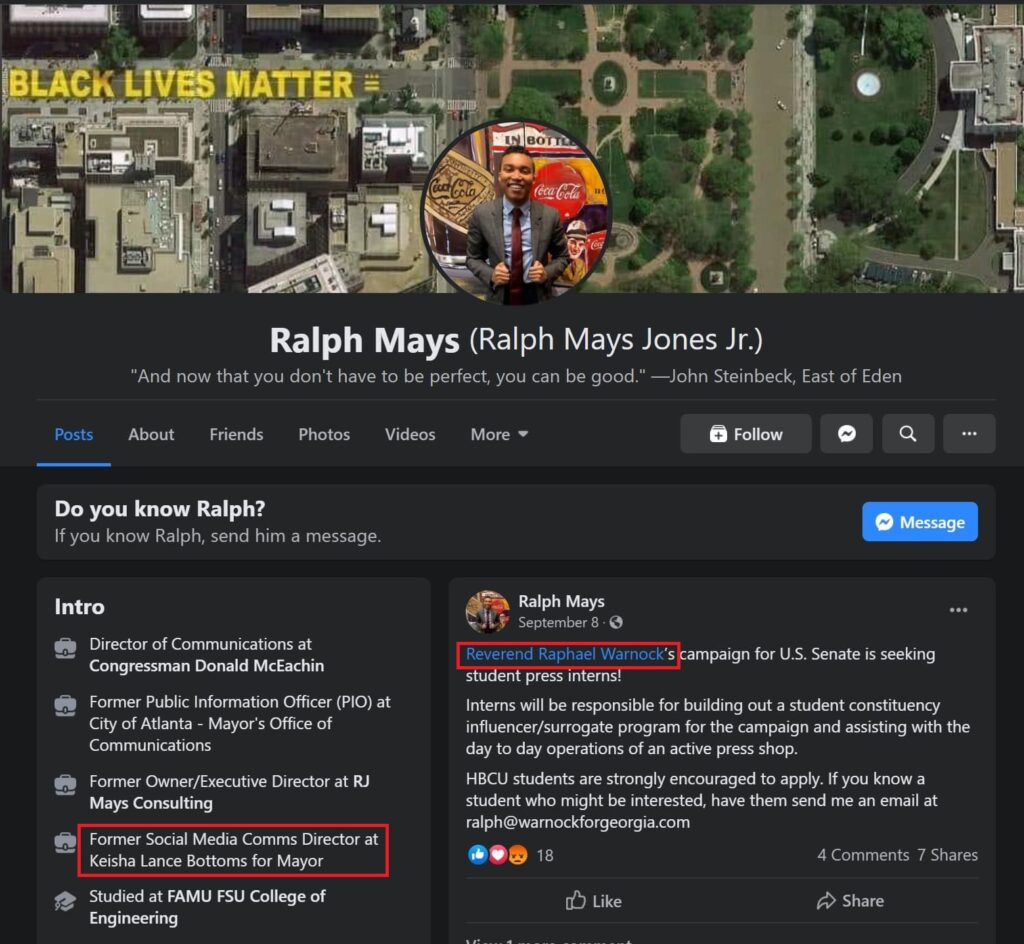The height and width of the screenshot is (944, 1024).
Task: Open post options three-dot menu
Action: (x=958, y=610)
